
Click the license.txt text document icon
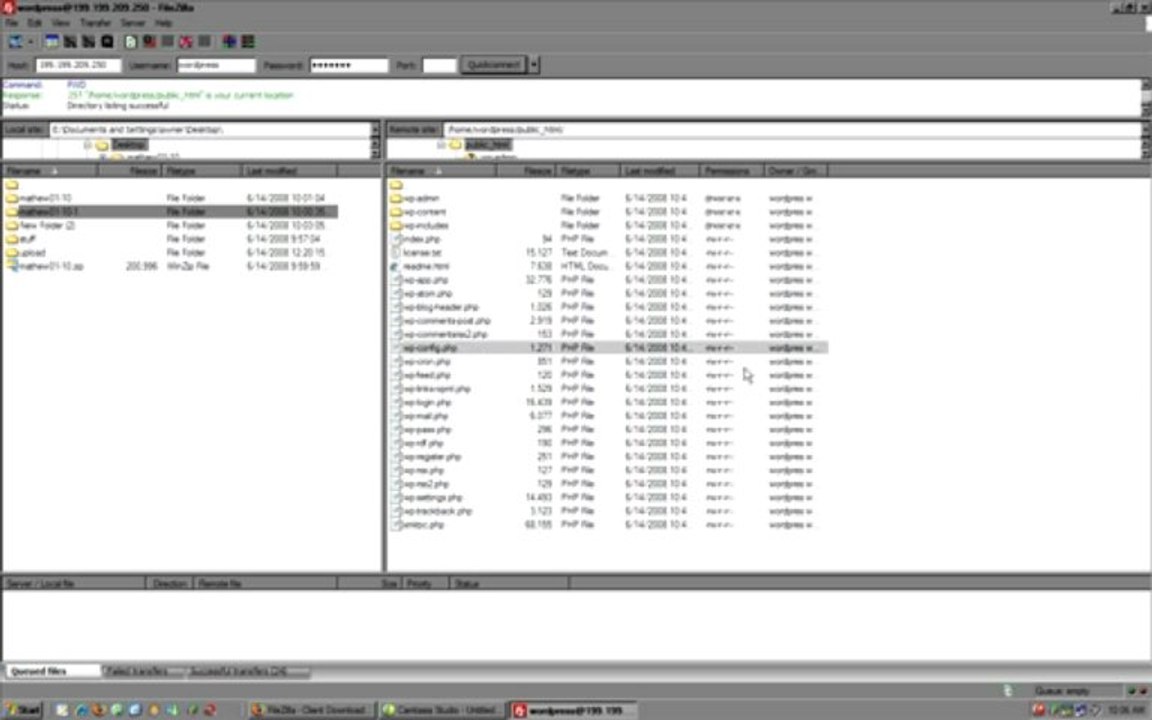click(x=396, y=253)
